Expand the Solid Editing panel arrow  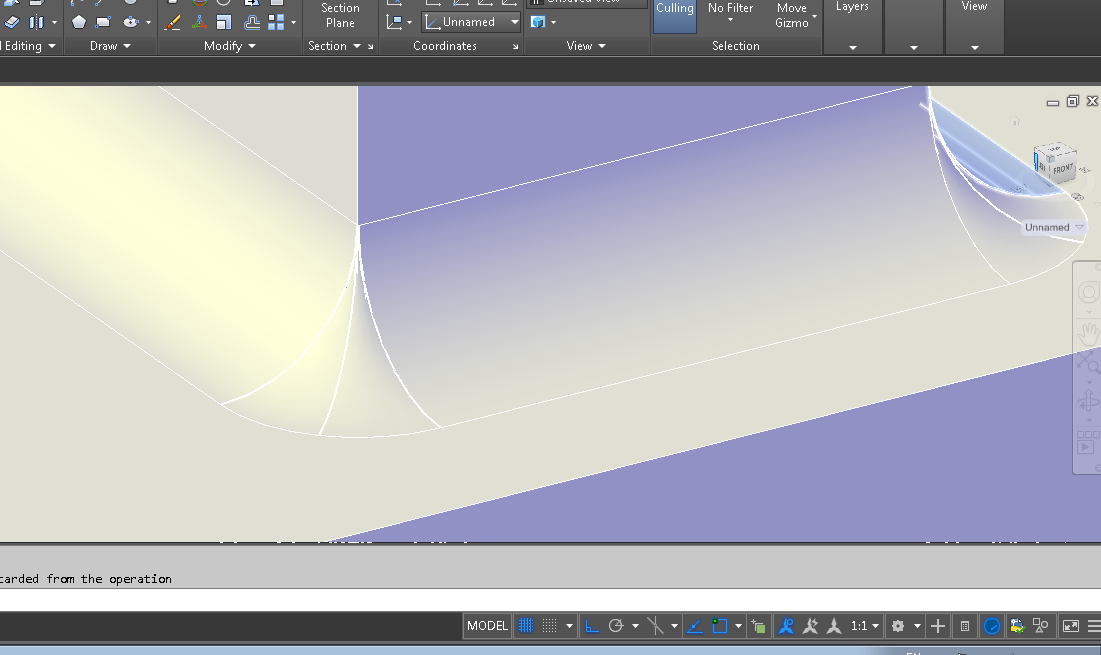51,46
